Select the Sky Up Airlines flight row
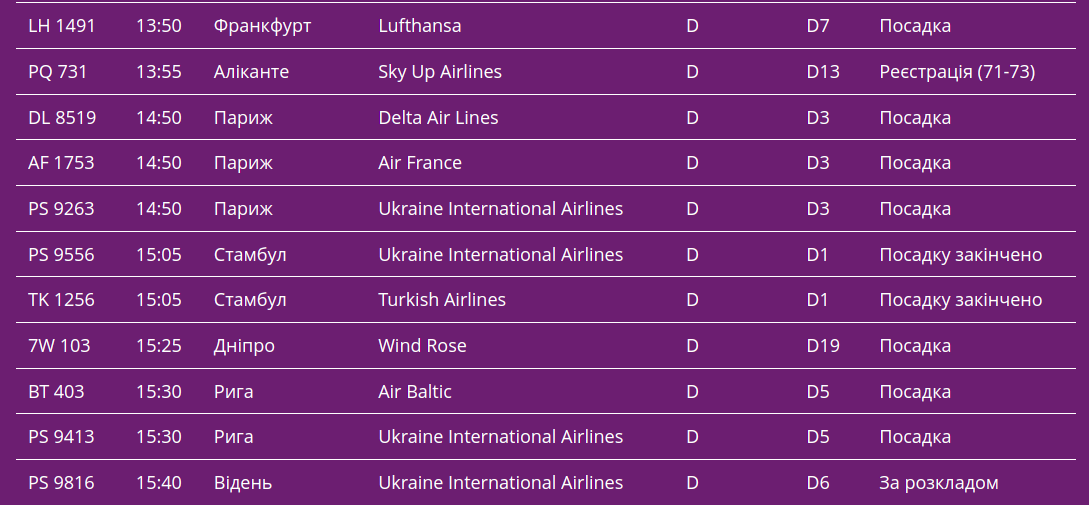This screenshot has width=1089, height=505. [440, 72]
